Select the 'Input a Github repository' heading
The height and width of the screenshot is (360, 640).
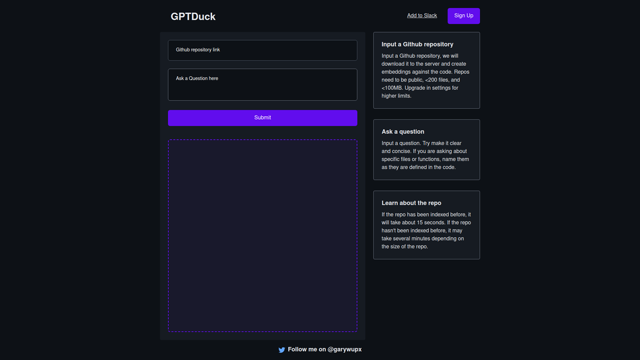pyautogui.click(x=417, y=44)
